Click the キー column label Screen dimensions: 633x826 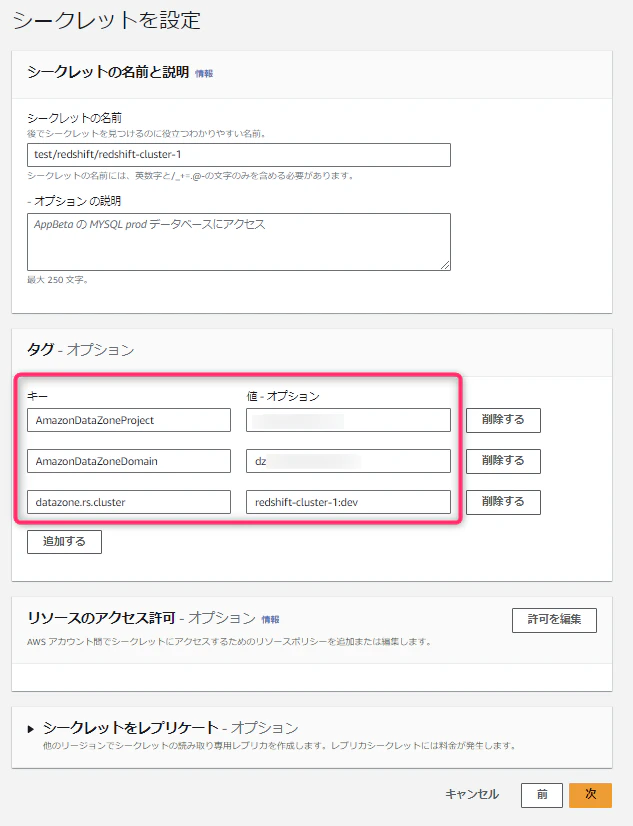tap(37, 396)
